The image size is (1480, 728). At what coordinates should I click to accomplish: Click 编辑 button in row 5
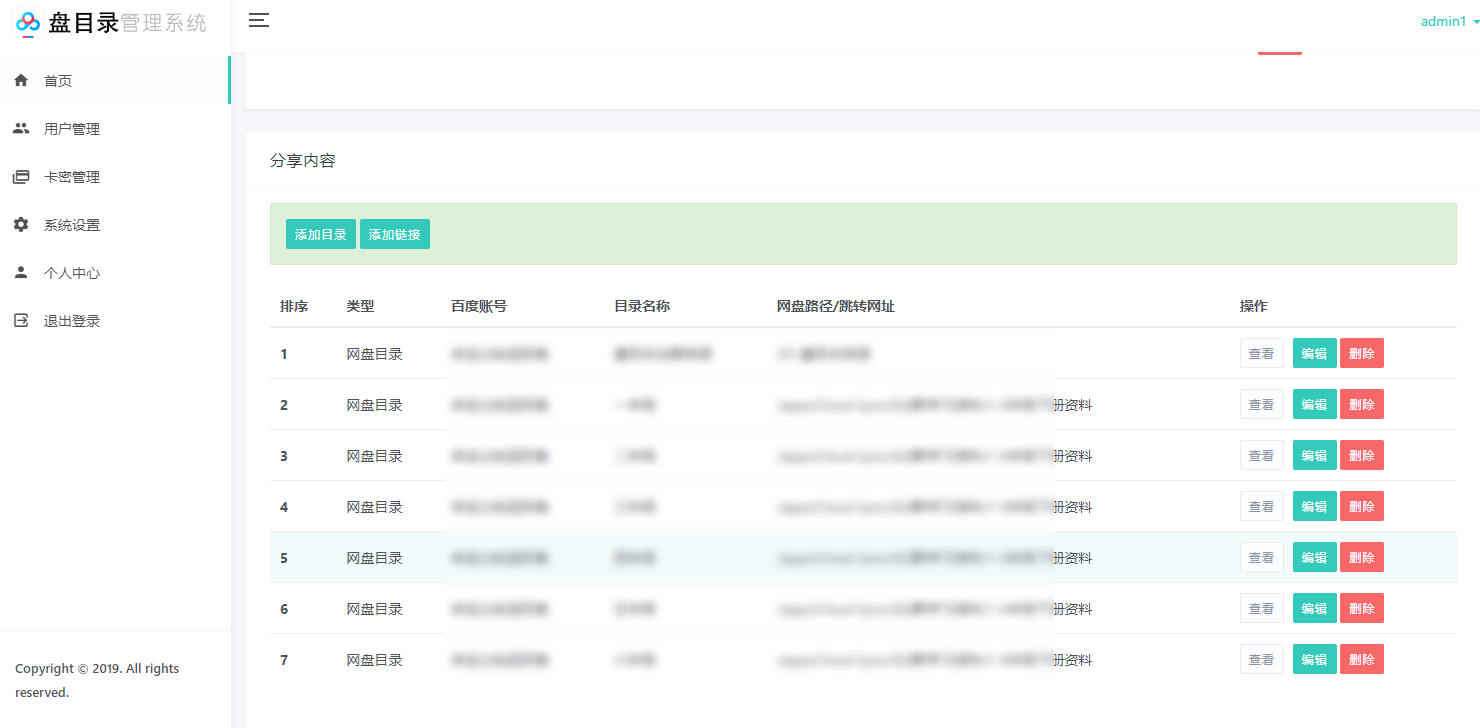pos(1314,557)
